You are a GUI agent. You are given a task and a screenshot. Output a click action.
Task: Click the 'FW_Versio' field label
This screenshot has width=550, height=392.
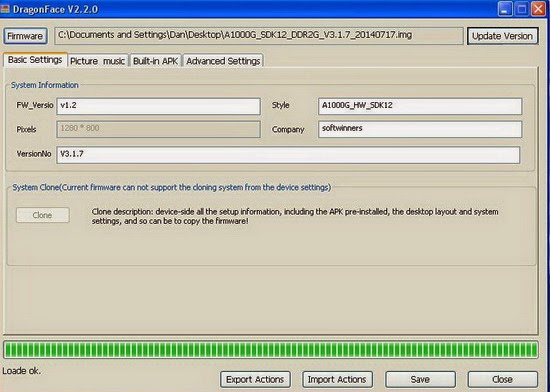click(35, 105)
